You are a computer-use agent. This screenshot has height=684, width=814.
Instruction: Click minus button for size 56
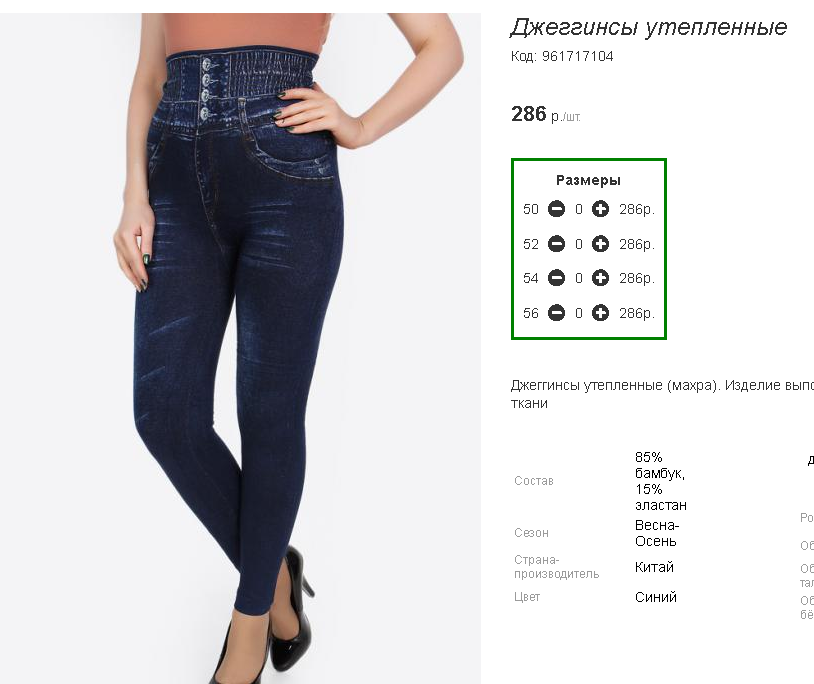pos(556,313)
